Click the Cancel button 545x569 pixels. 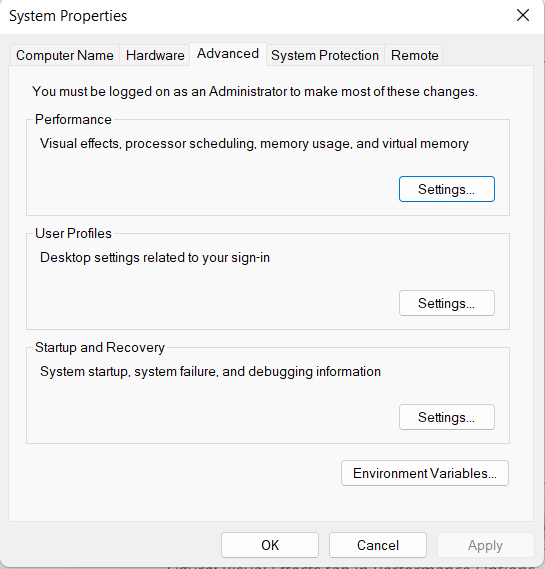(x=378, y=545)
